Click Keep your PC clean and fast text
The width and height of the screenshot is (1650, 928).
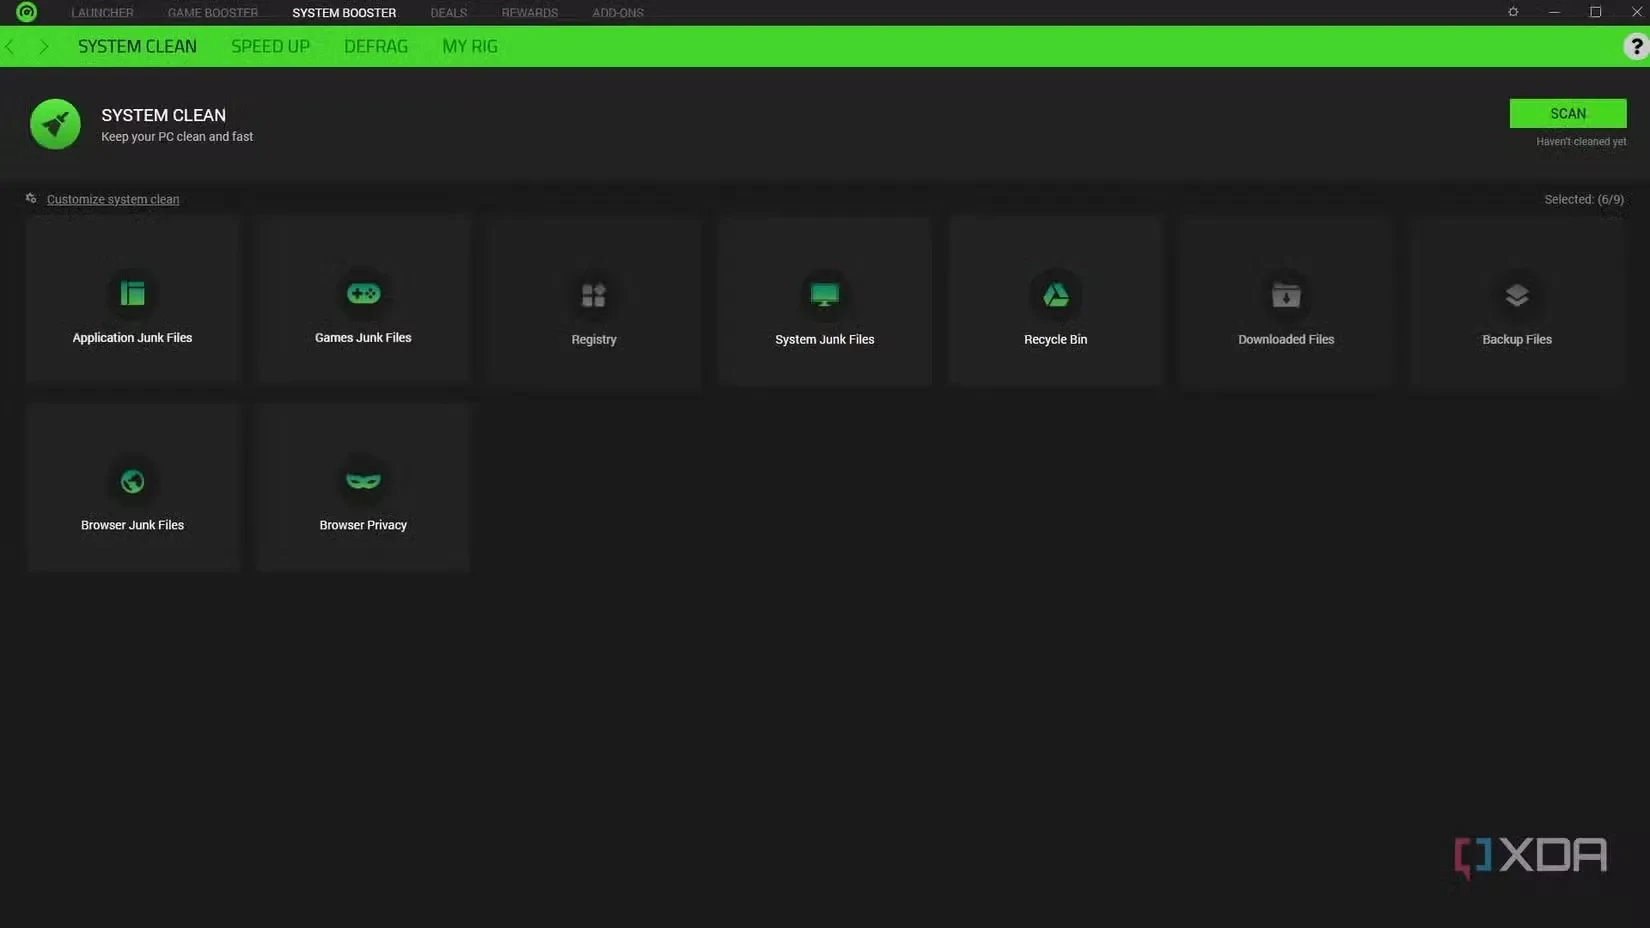tap(177, 137)
